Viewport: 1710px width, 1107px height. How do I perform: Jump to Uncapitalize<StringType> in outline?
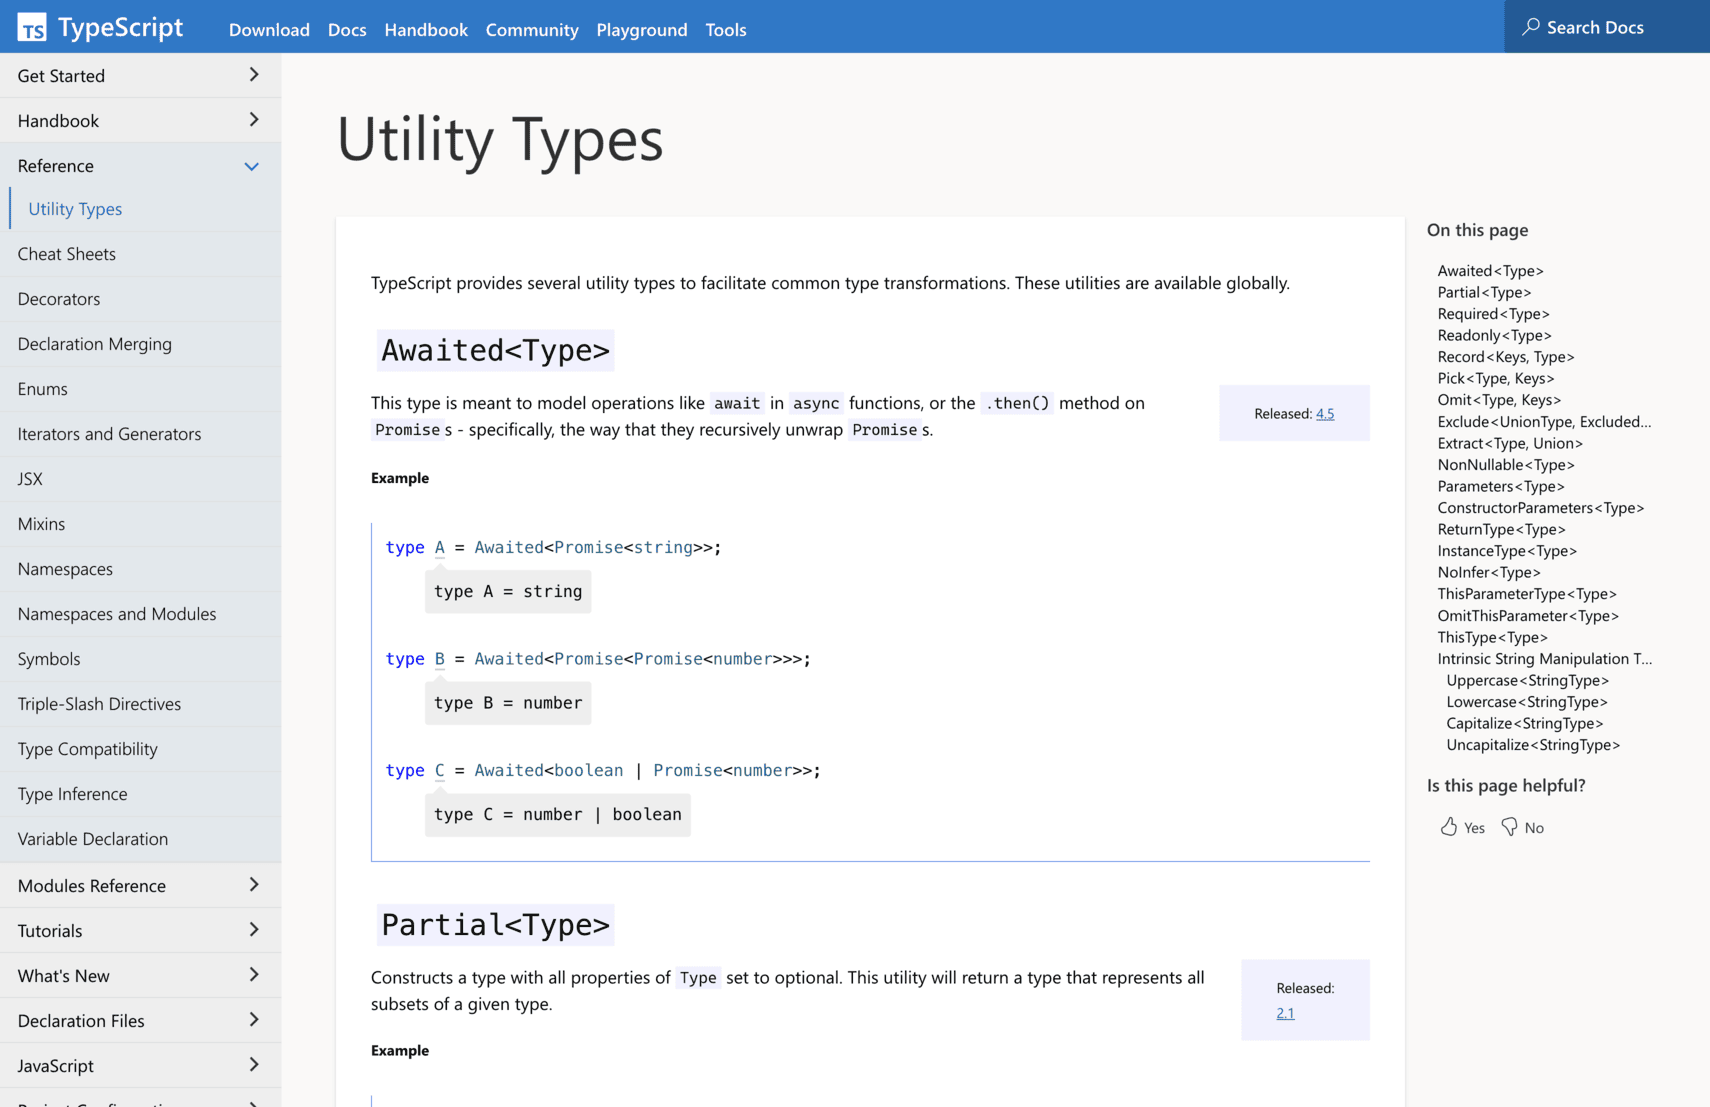(1532, 745)
